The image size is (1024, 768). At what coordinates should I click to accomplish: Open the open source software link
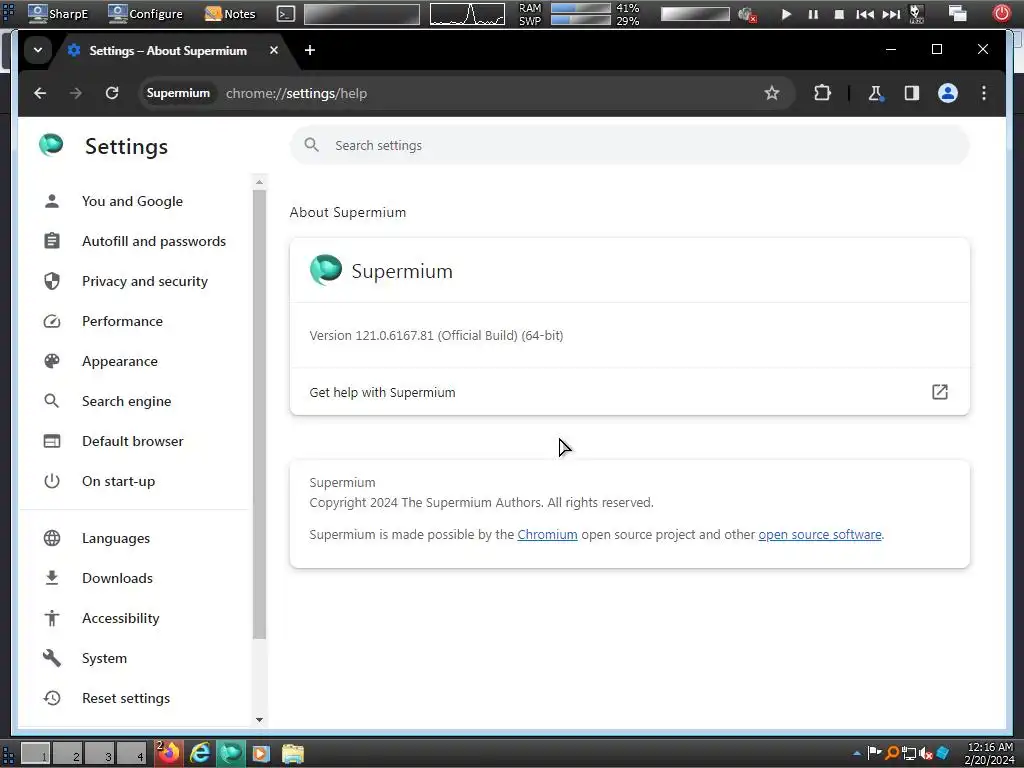(820, 534)
